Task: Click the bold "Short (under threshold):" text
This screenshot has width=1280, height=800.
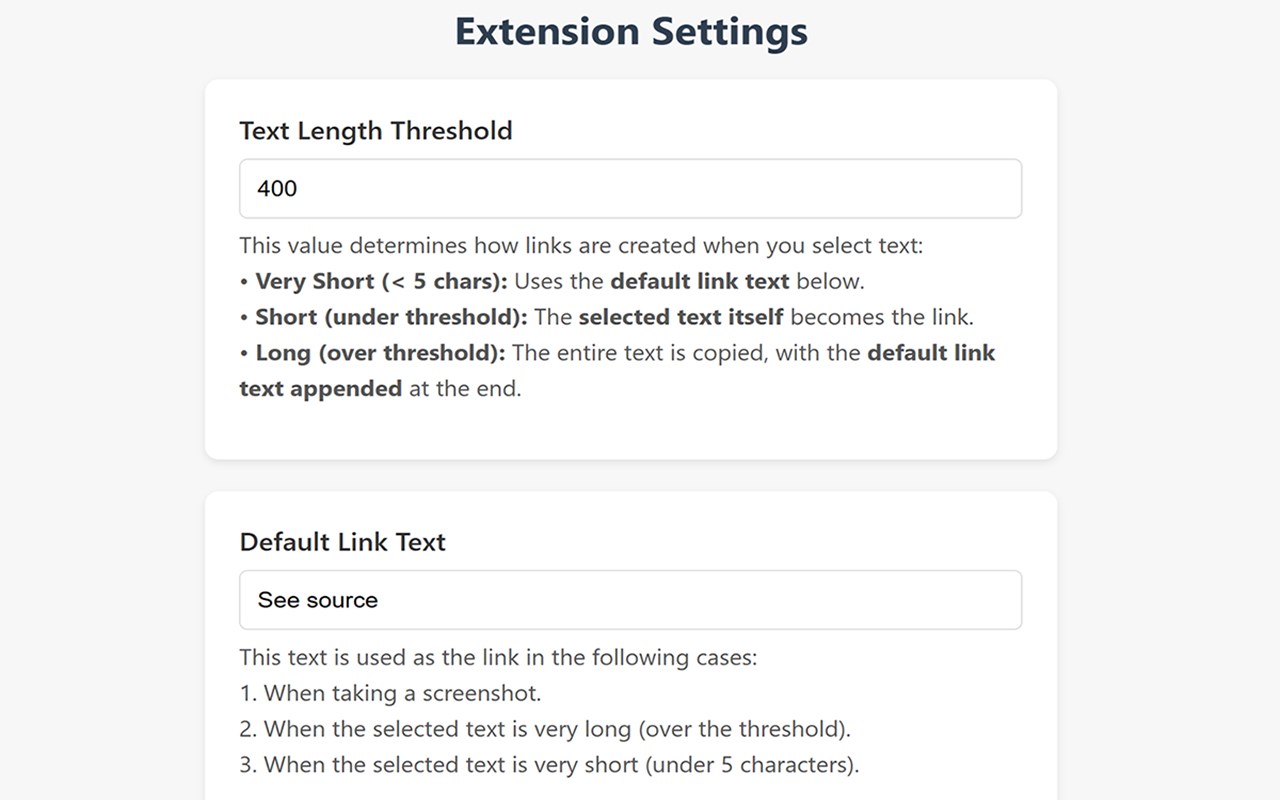Action: click(x=391, y=317)
